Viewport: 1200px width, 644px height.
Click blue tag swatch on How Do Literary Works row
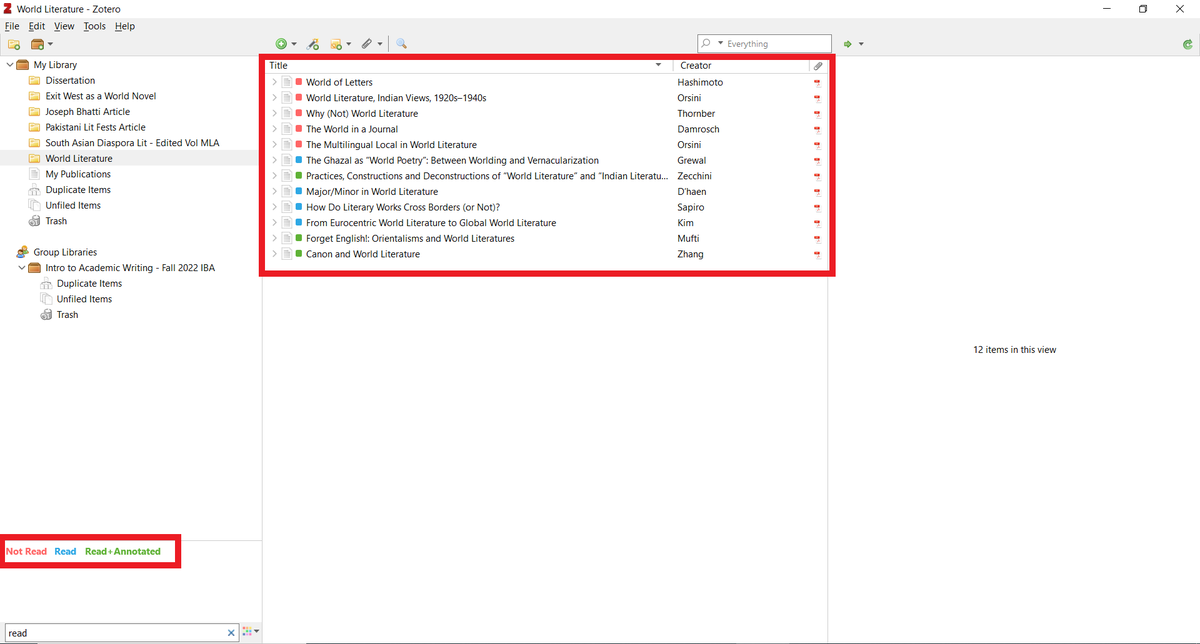(x=299, y=207)
